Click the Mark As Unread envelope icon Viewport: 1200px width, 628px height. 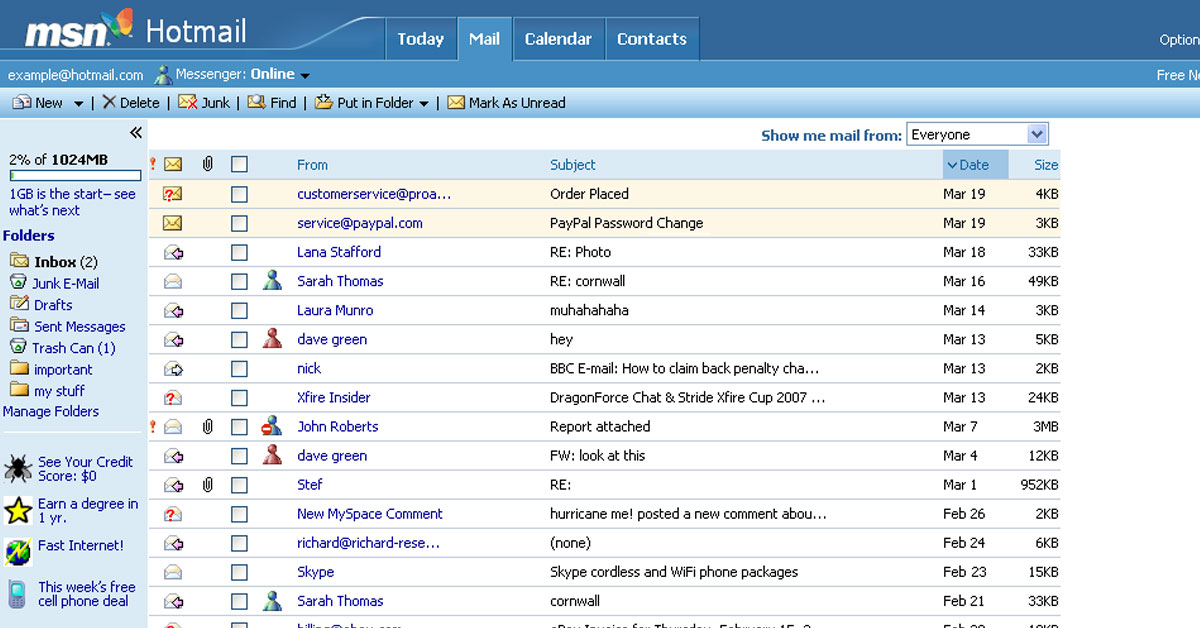(457, 102)
